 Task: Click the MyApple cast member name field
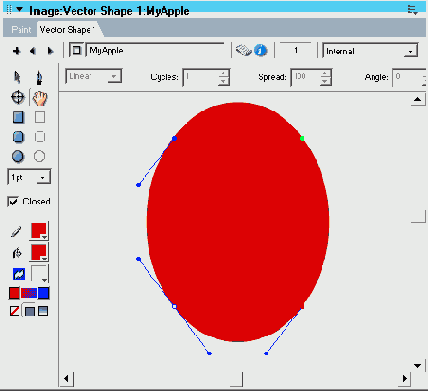[x=155, y=51]
